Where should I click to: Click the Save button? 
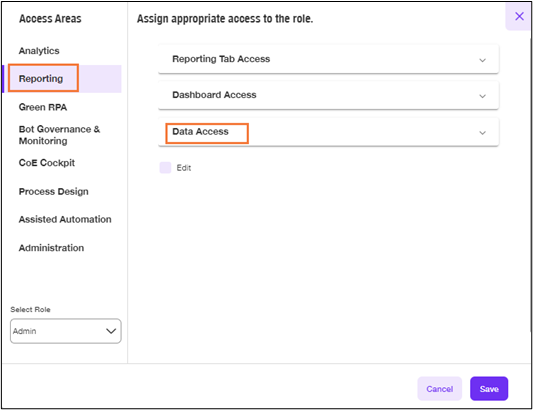(x=489, y=389)
